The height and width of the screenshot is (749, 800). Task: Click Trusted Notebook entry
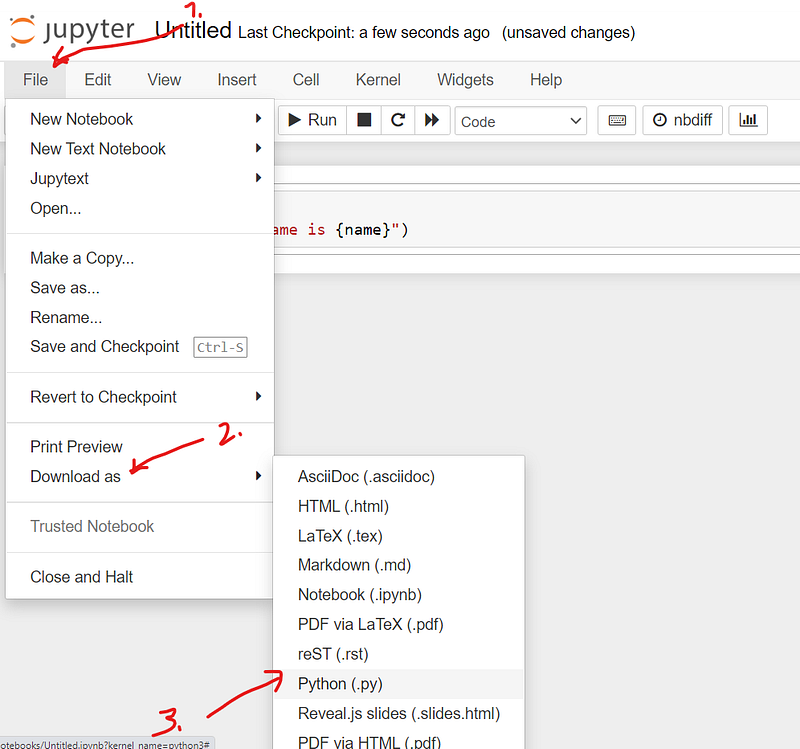(x=140, y=526)
